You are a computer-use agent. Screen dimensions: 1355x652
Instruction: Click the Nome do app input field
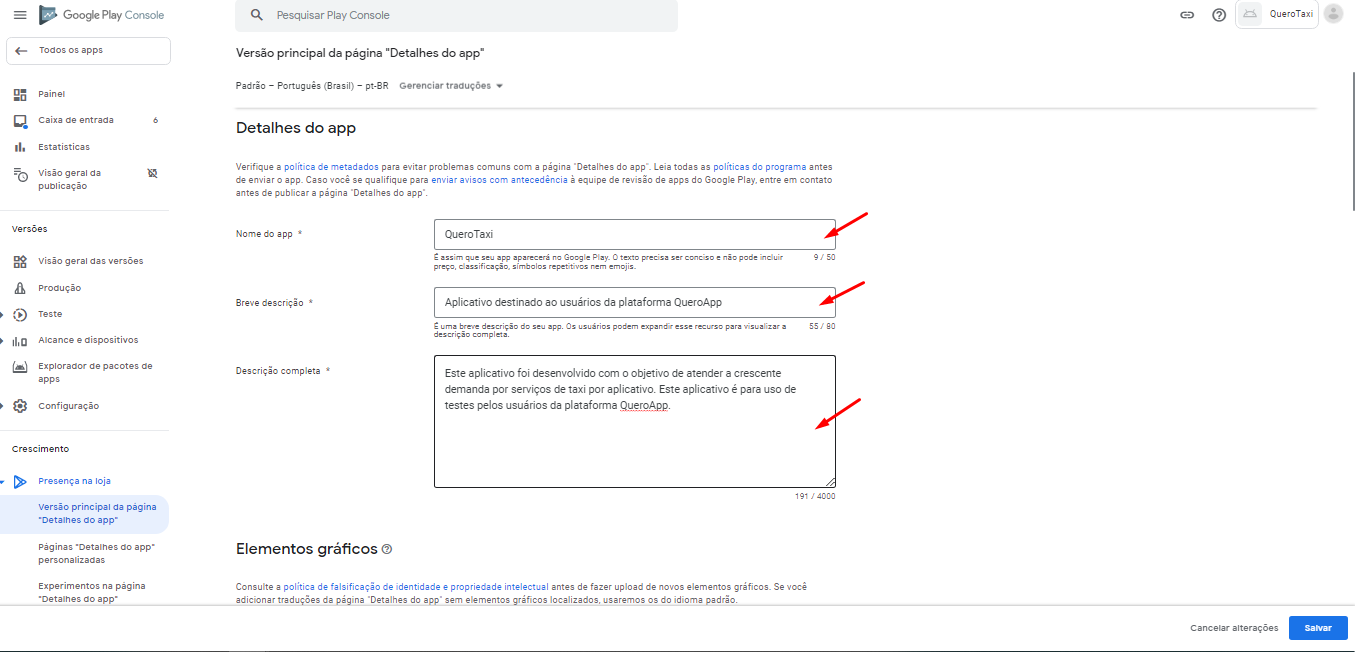635,234
